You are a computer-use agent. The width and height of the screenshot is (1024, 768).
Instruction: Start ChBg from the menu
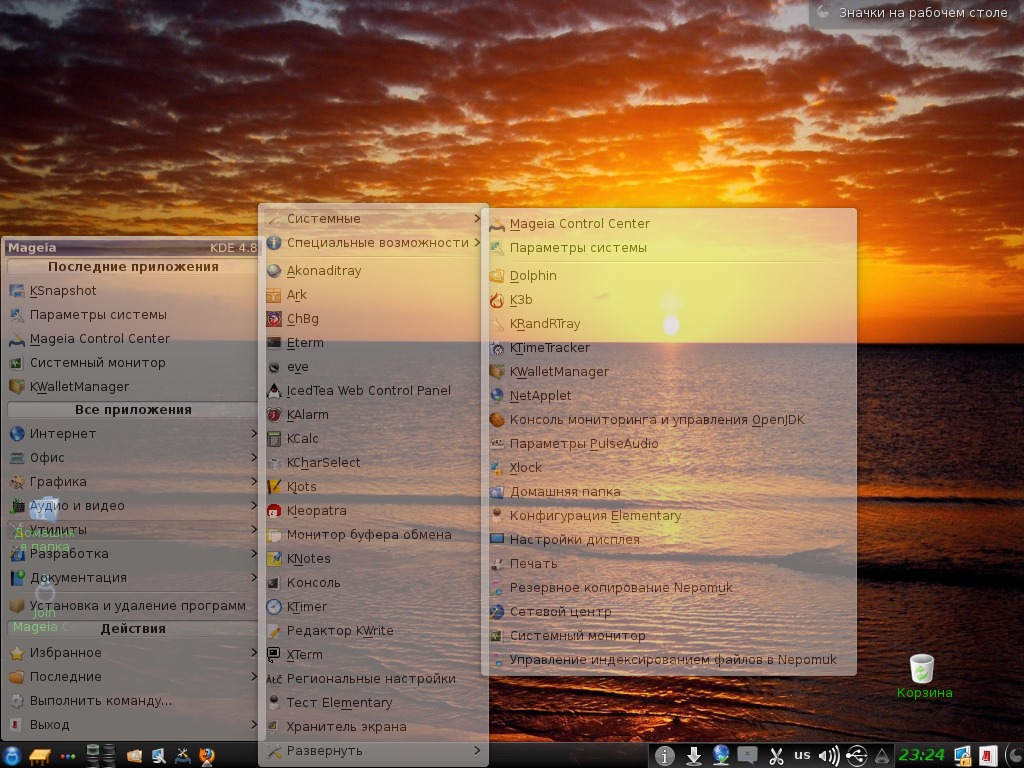(x=374, y=319)
